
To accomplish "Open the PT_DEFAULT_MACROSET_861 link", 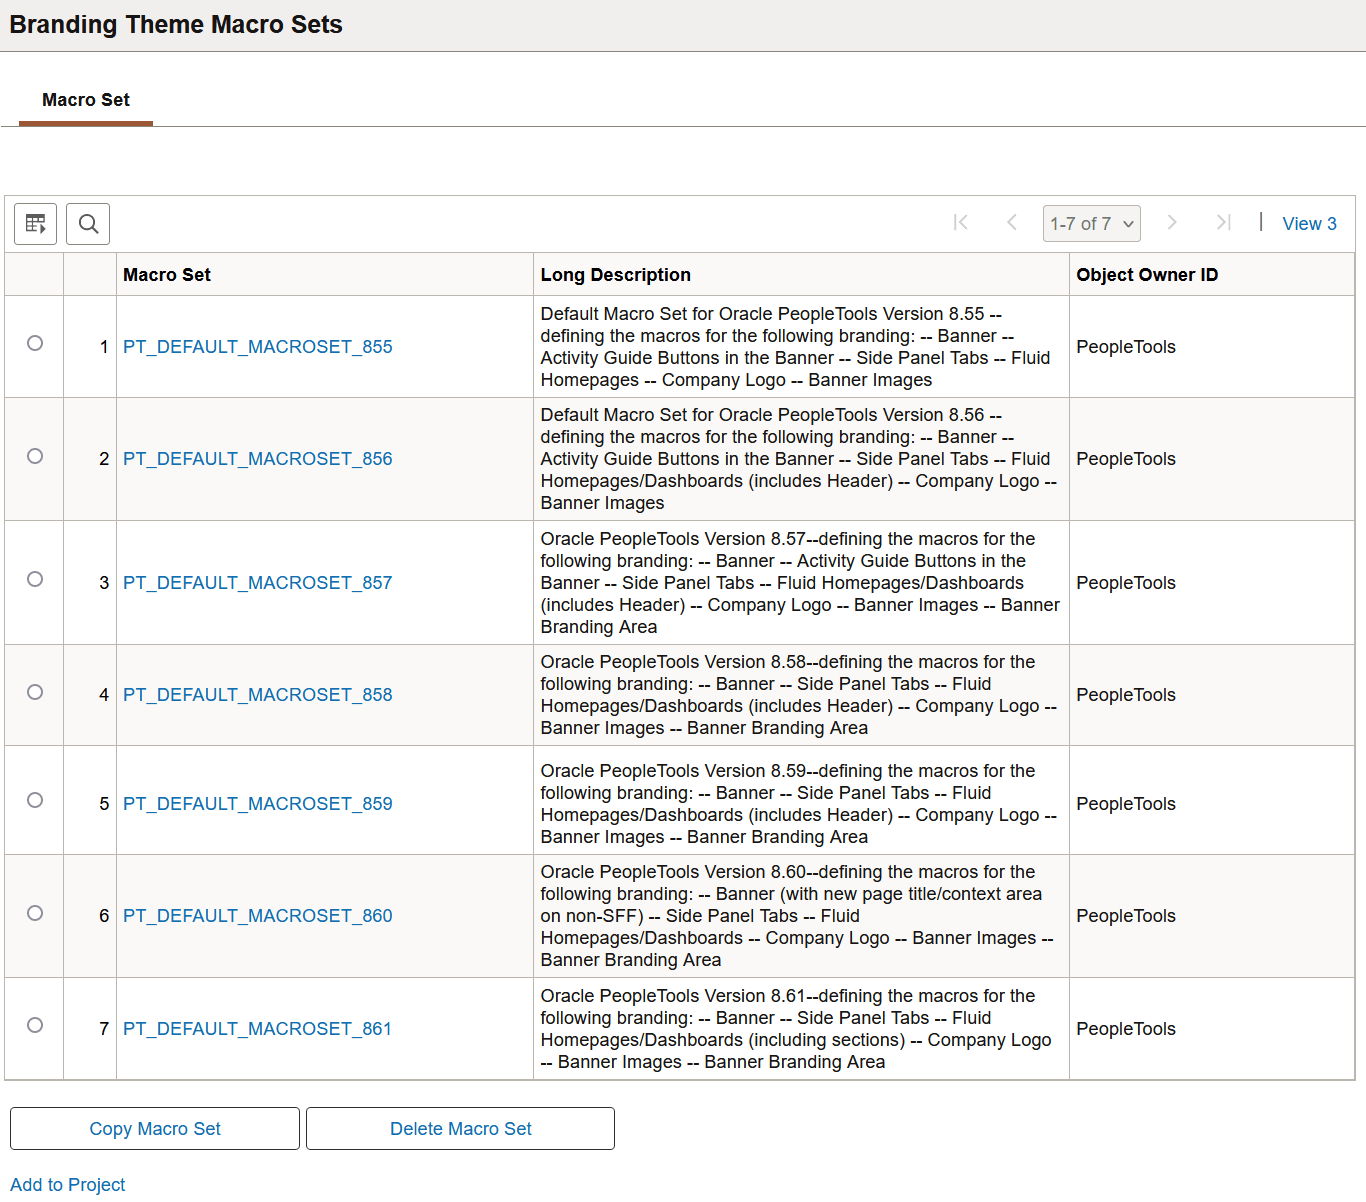I will 258,1029.
